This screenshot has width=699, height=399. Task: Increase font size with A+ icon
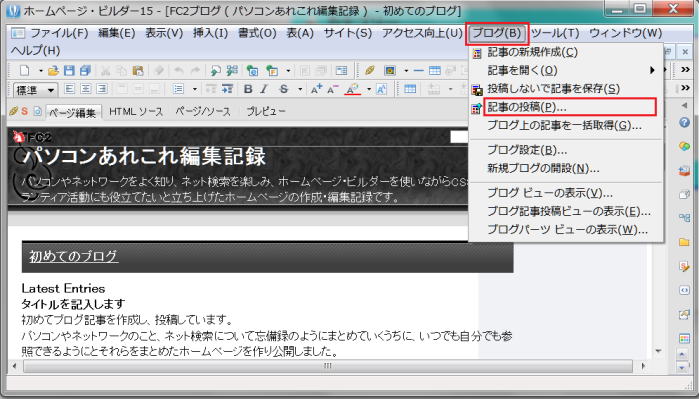[317, 89]
